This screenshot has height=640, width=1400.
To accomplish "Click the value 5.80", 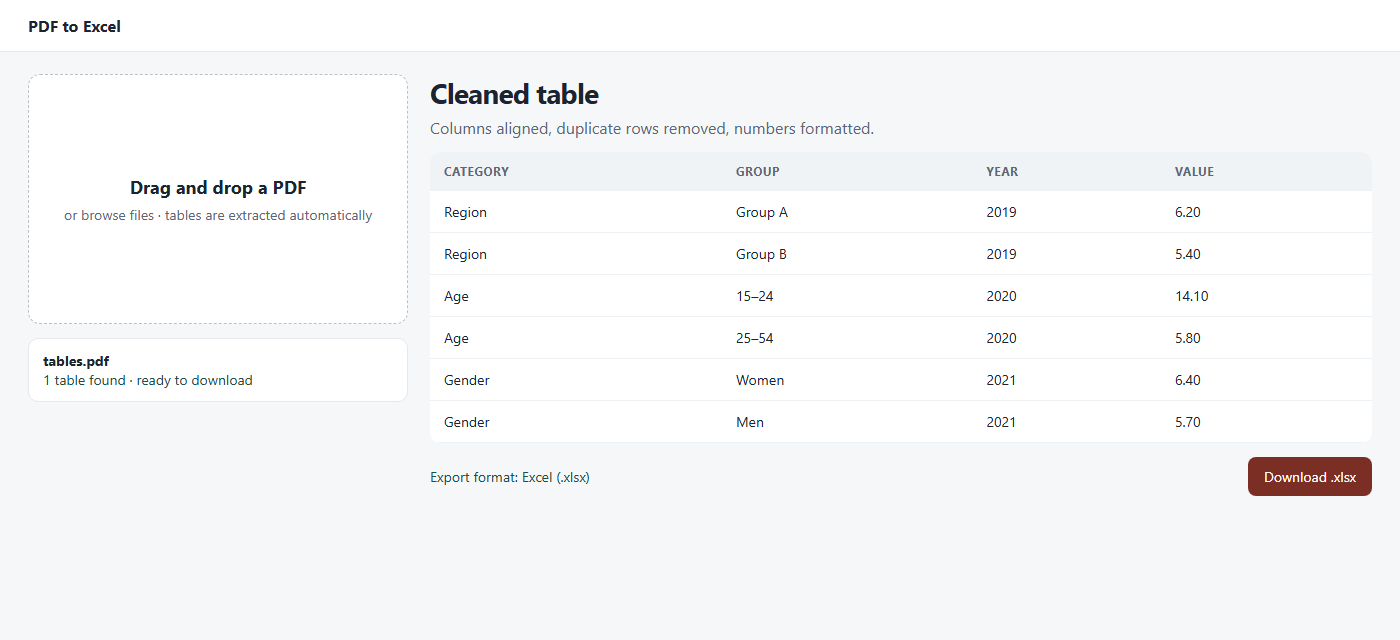I will click(1188, 338).
